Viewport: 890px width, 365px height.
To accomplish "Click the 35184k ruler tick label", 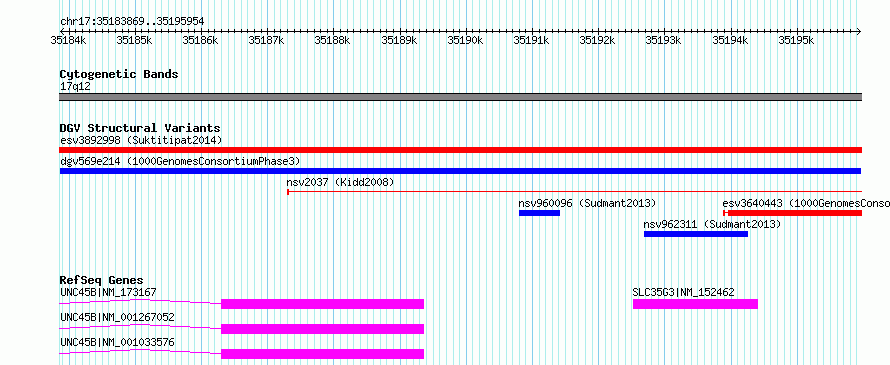I will [68, 40].
